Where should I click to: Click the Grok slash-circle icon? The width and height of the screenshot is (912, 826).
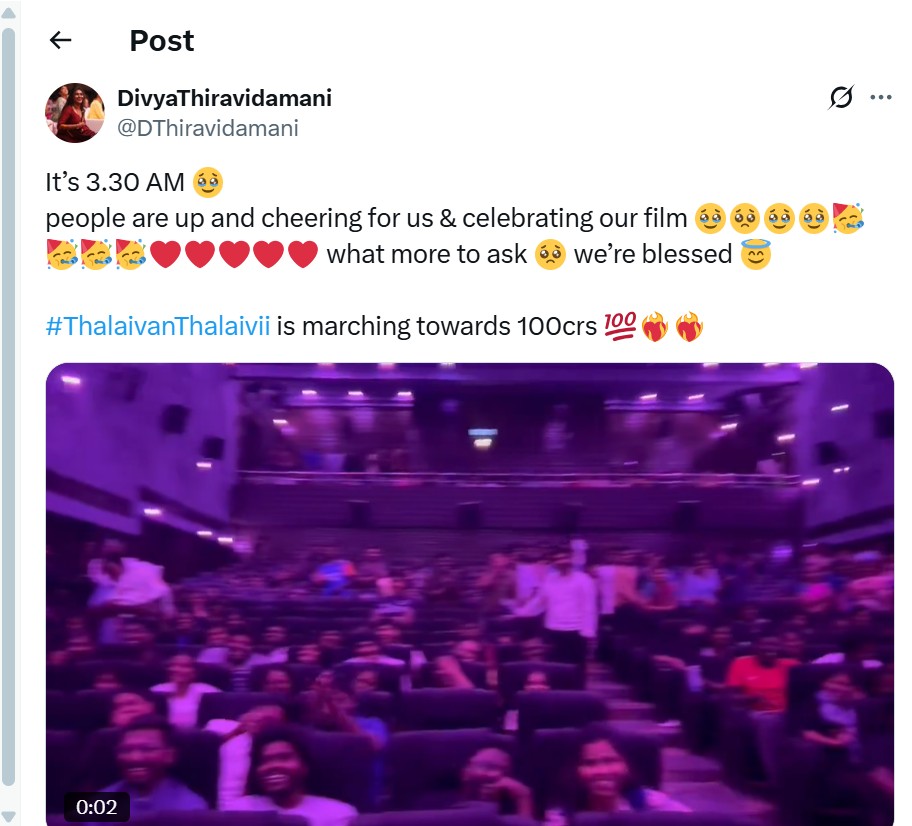click(841, 97)
